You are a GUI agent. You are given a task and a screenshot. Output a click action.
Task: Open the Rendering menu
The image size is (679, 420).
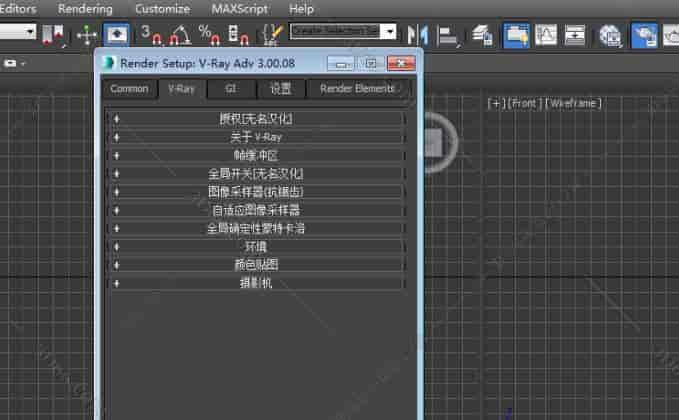point(85,8)
